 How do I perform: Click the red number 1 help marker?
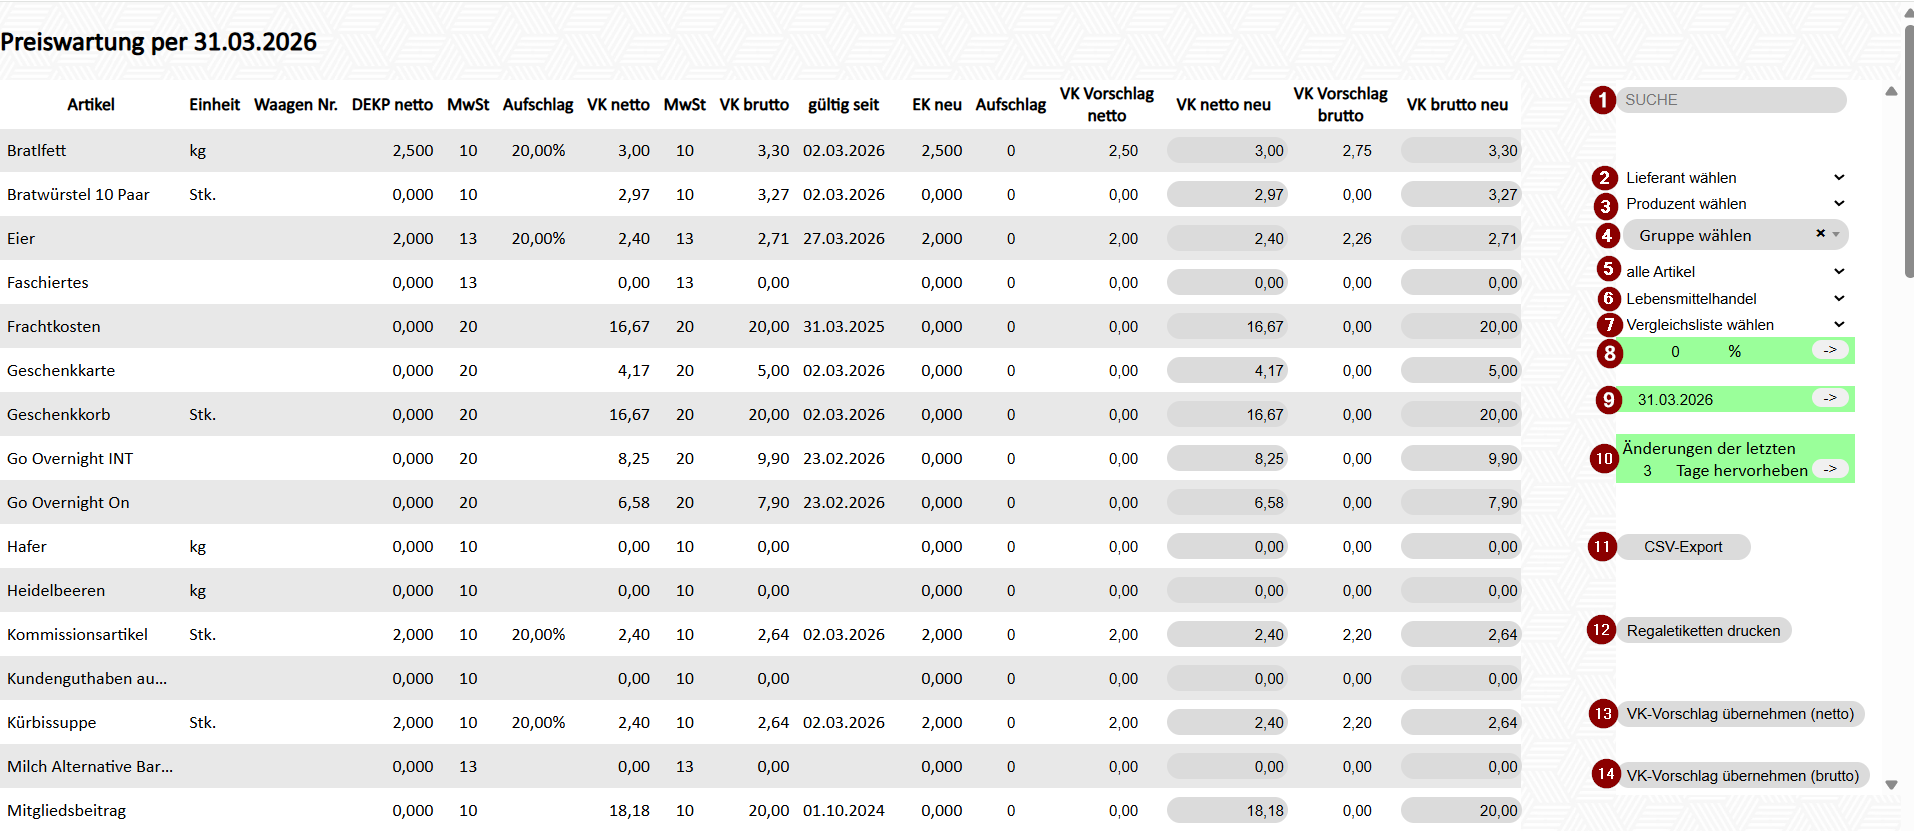1603,100
